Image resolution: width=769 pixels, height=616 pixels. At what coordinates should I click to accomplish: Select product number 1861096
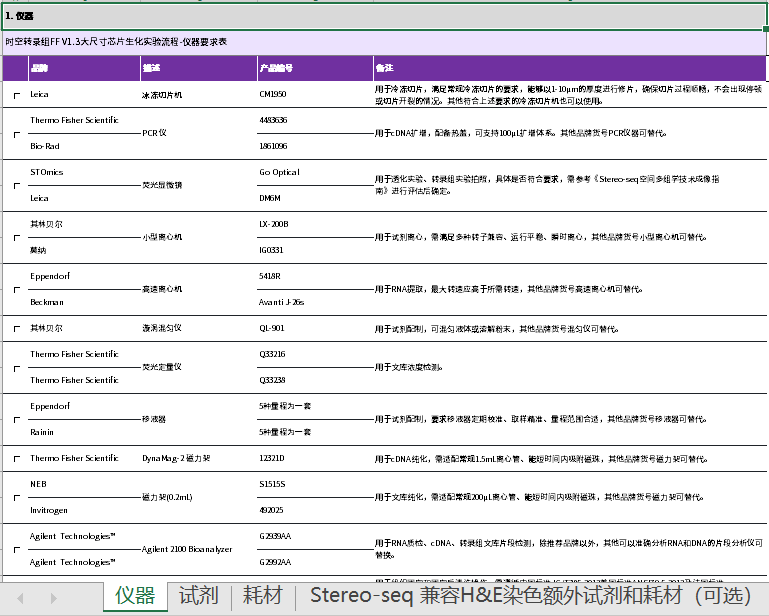315,146
